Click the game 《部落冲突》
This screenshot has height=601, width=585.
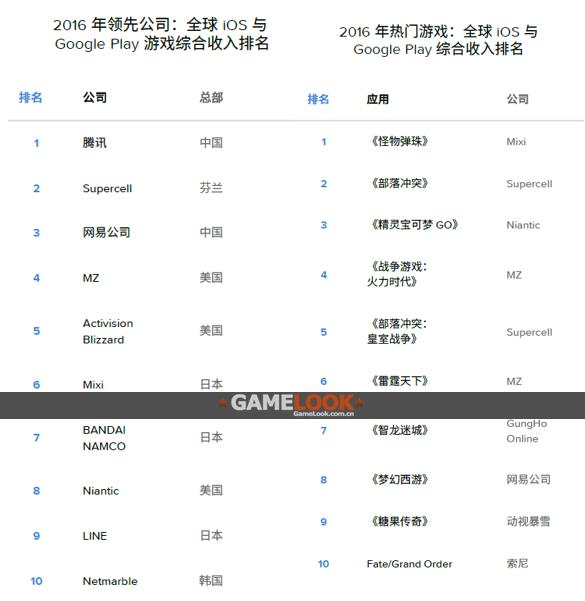[x=398, y=183]
